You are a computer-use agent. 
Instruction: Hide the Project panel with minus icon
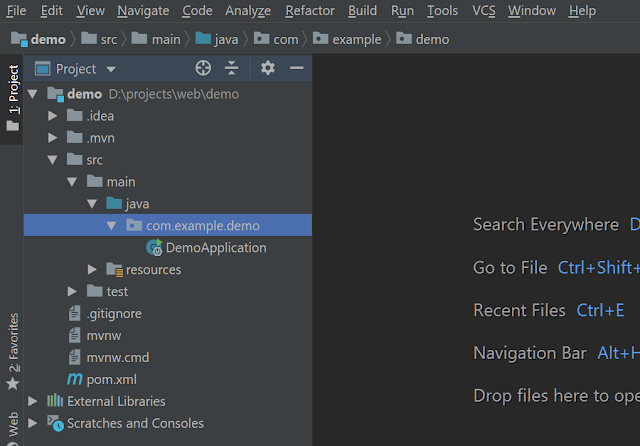point(297,68)
